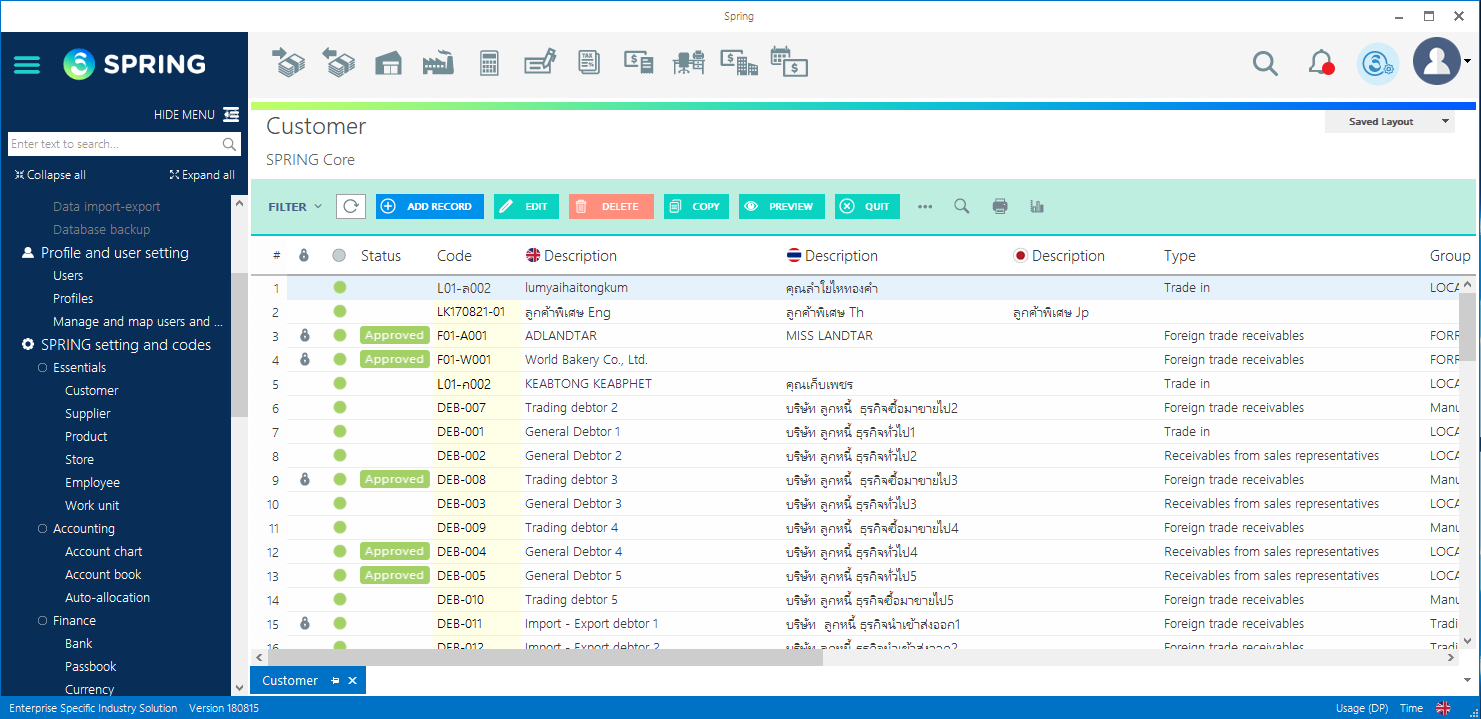Screen dimensions: 1481x719
Task: Open the warehouse module icon
Action: coord(388,63)
